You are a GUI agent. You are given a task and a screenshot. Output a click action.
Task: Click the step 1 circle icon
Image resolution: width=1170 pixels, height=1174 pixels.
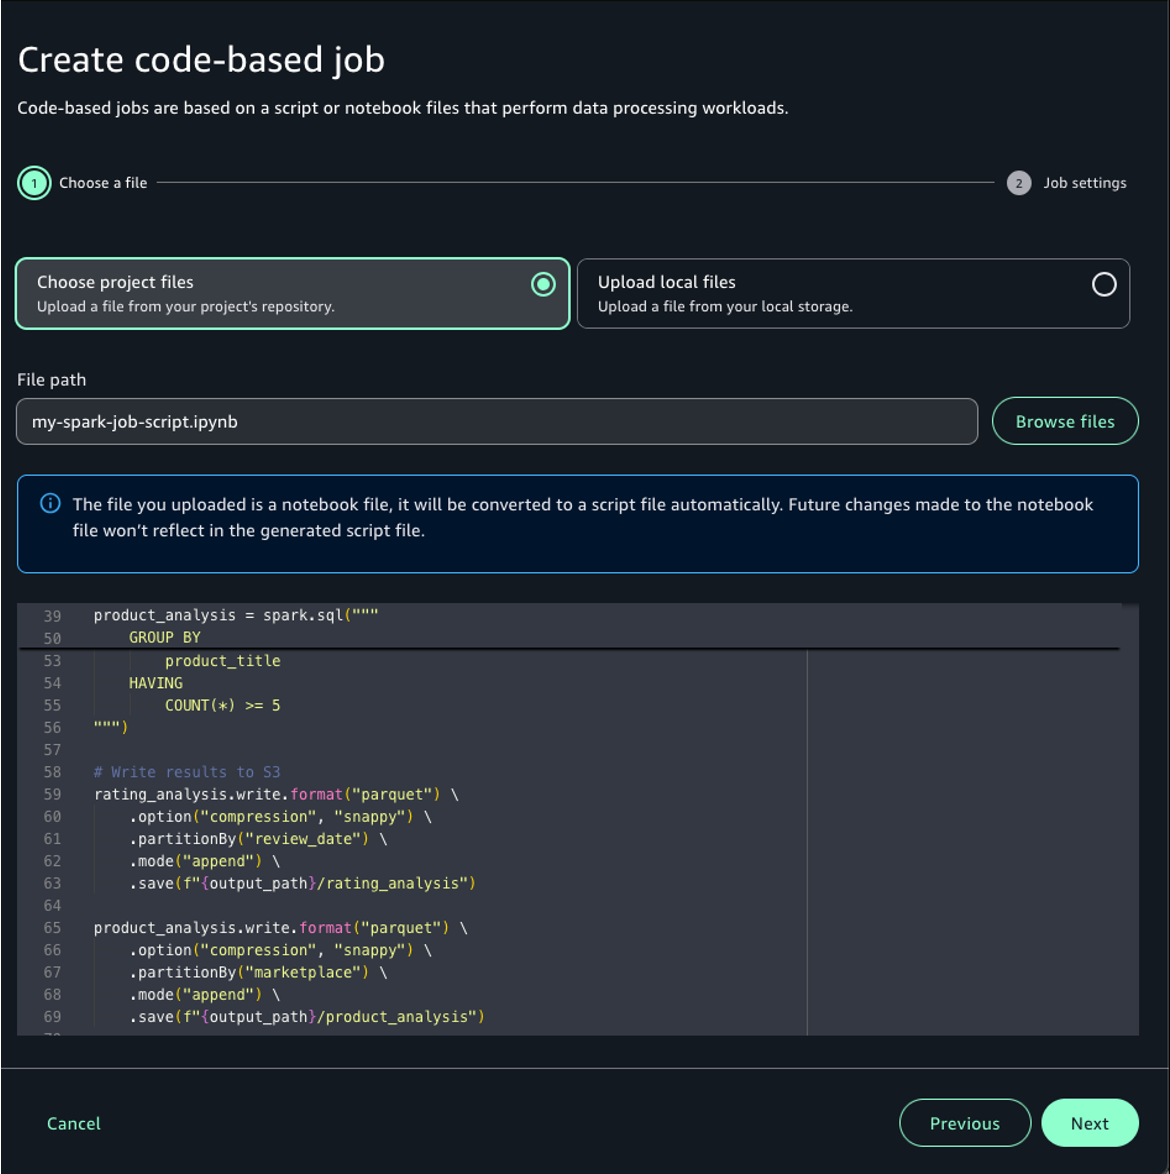tap(34, 183)
